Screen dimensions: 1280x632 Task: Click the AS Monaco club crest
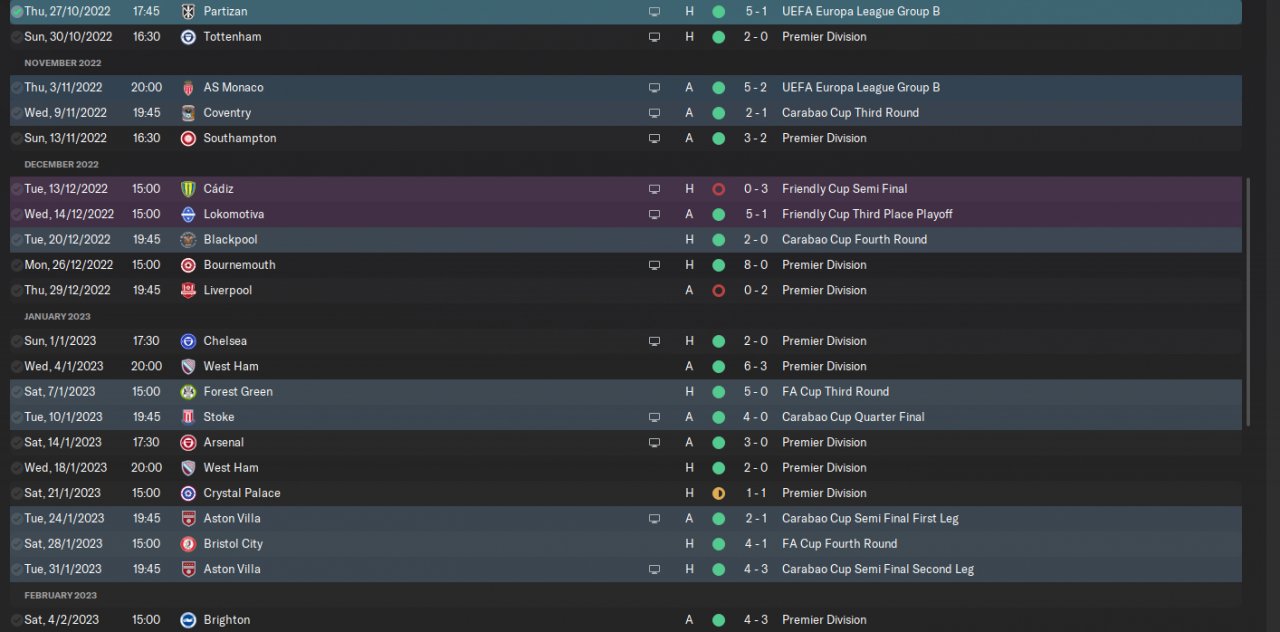(x=188, y=88)
